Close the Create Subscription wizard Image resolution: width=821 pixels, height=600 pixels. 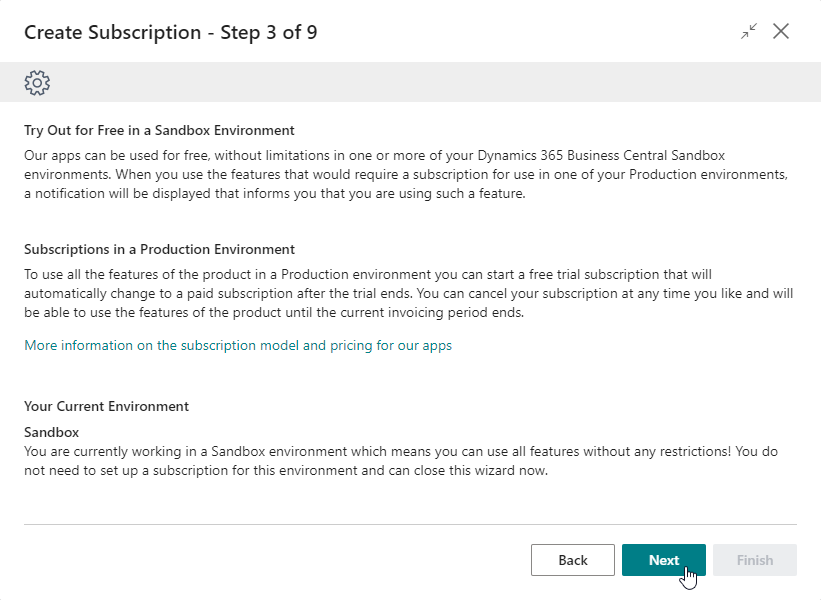(781, 31)
